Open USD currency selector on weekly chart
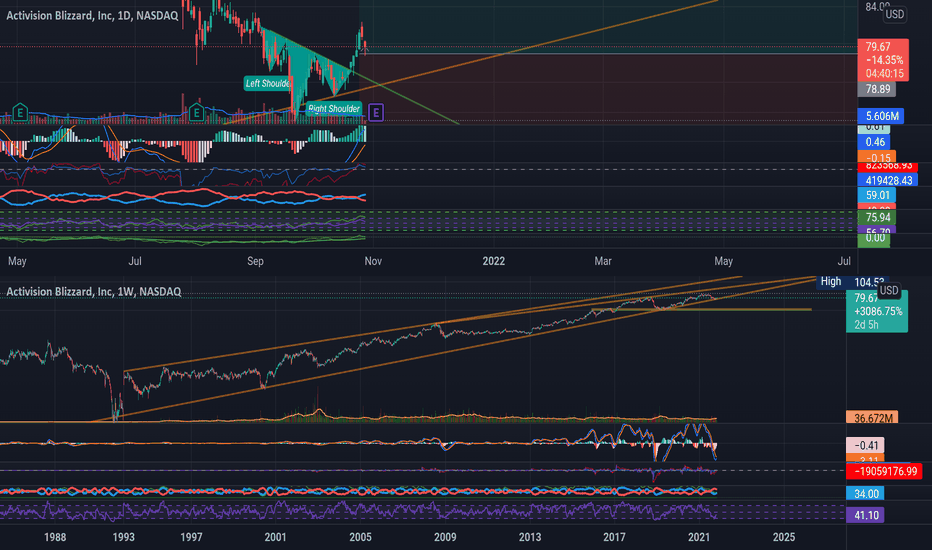The height and width of the screenshot is (550, 932). click(x=889, y=290)
